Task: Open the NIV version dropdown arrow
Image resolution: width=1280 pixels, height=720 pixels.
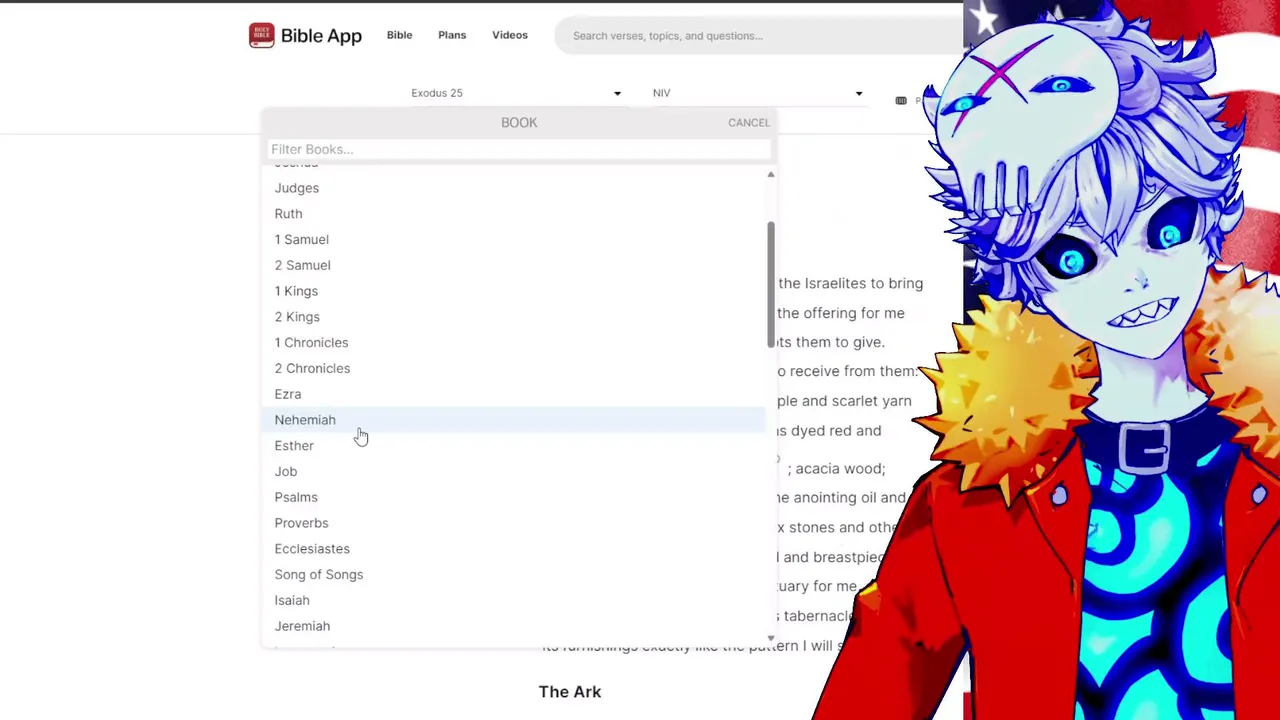Action: click(x=859, y=94)
